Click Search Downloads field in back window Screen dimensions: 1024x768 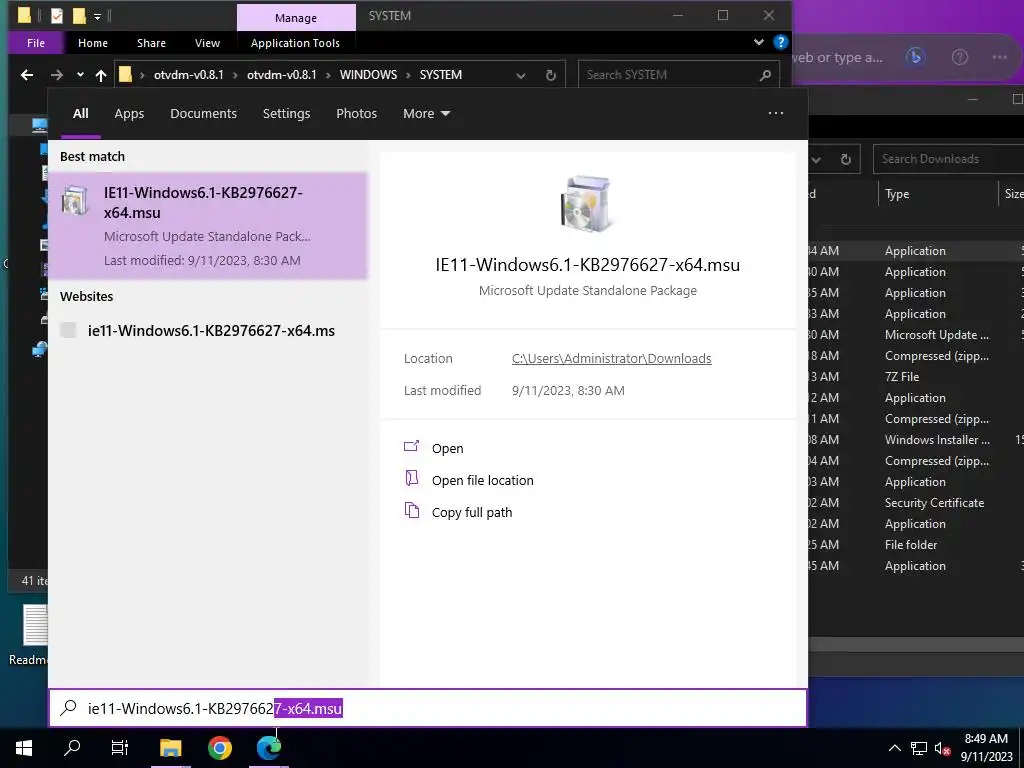click(x=948, y=159)
